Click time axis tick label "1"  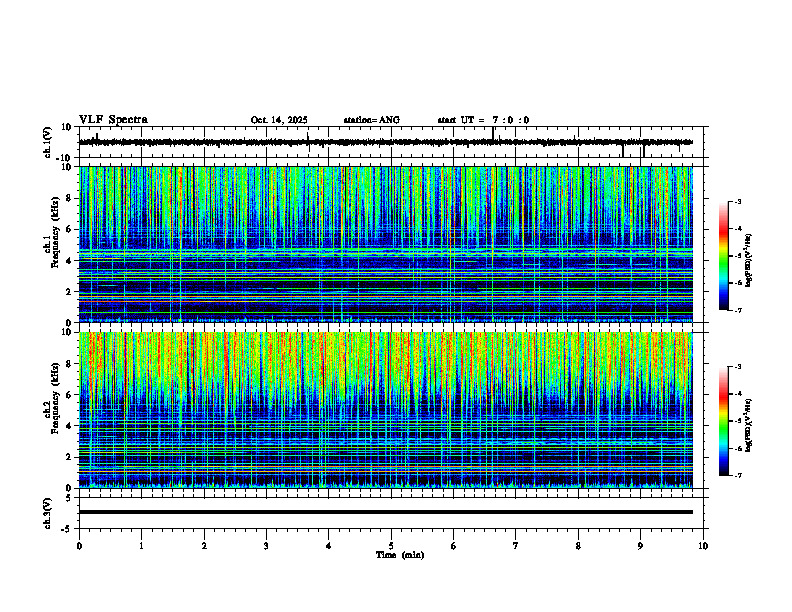pyautogui.click(x=141, y=546)
